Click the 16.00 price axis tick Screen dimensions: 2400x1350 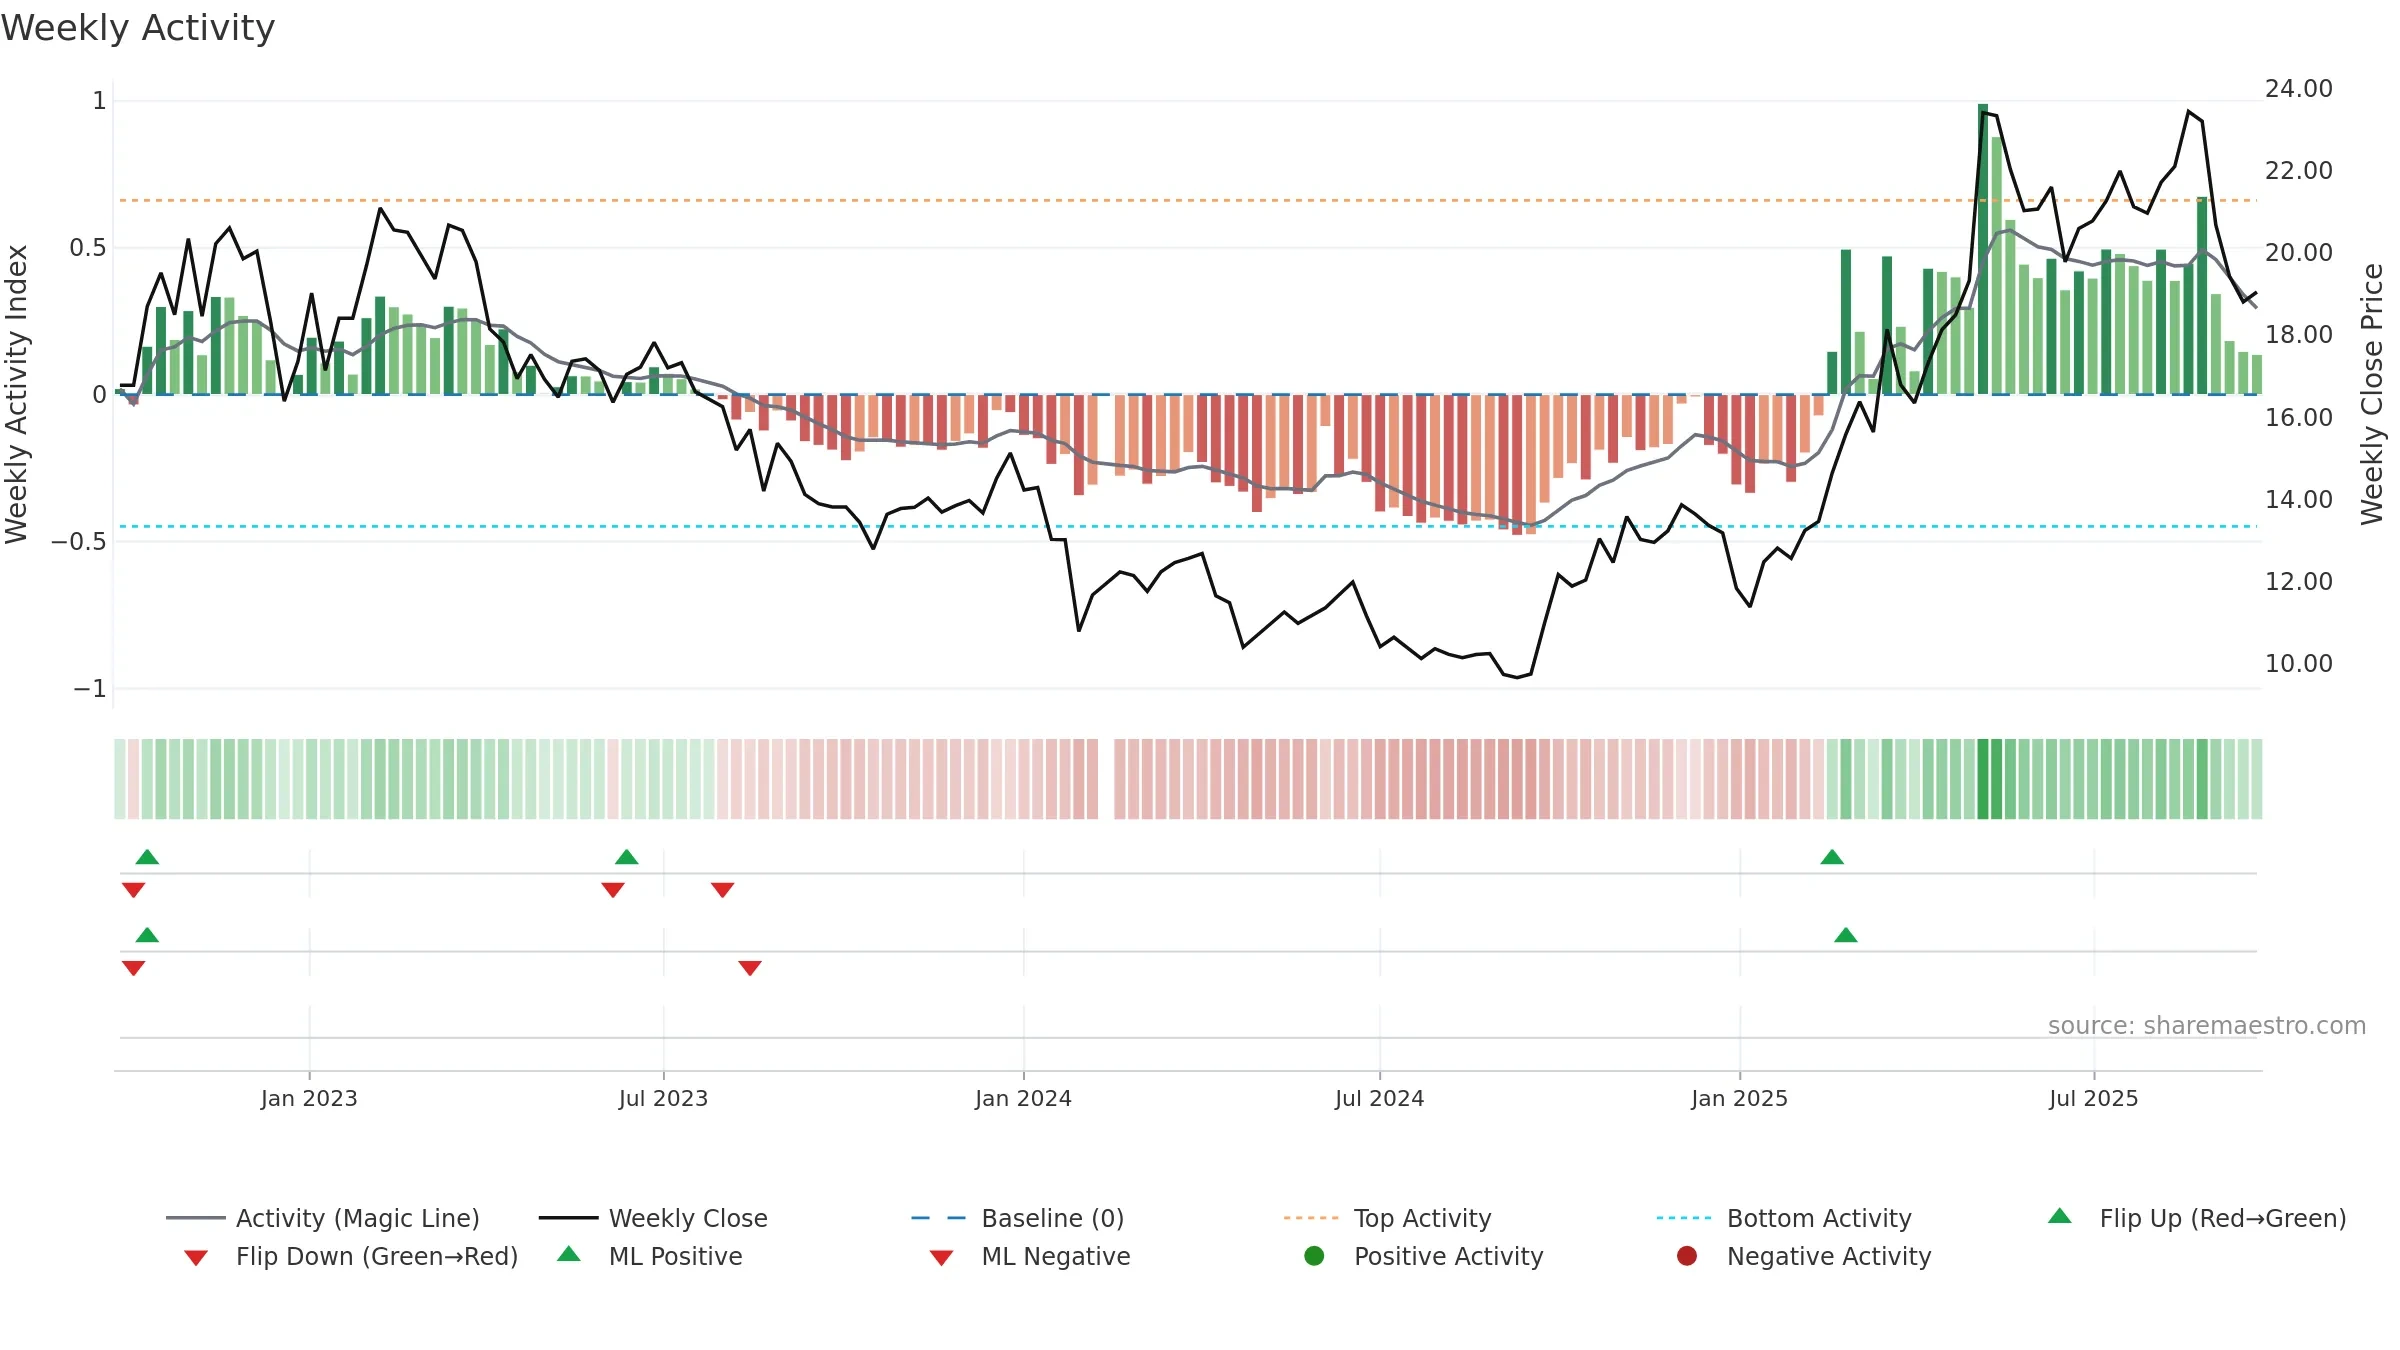[x=2298, y=417]
